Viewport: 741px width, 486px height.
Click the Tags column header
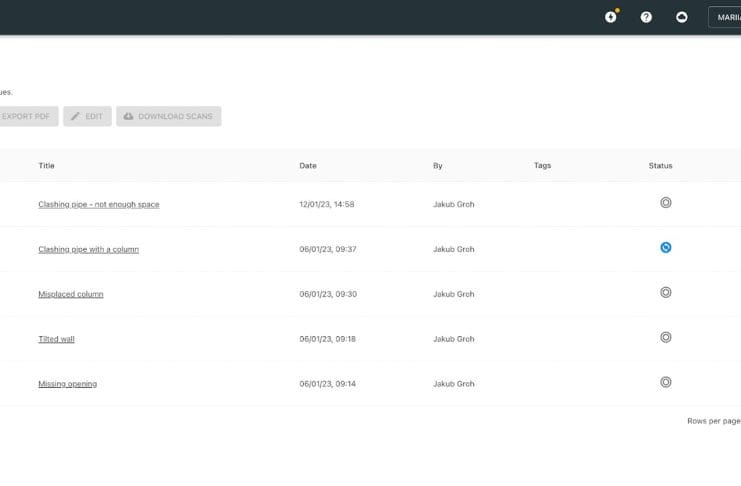coord(542,166)
